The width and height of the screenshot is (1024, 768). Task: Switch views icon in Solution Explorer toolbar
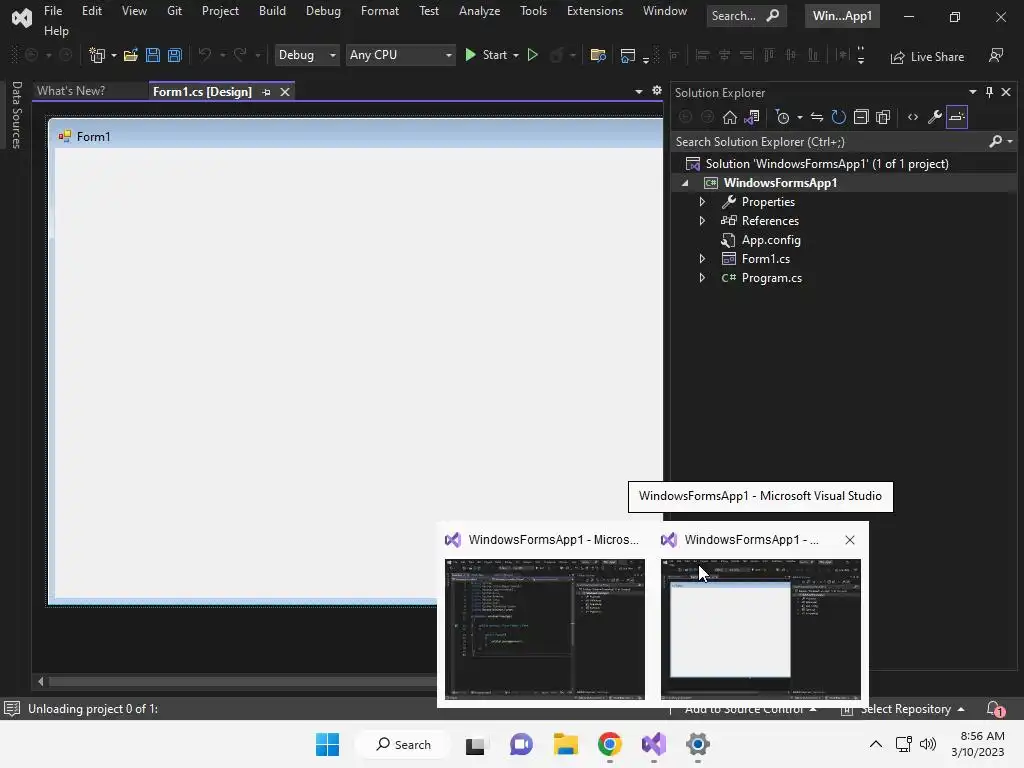752,117
